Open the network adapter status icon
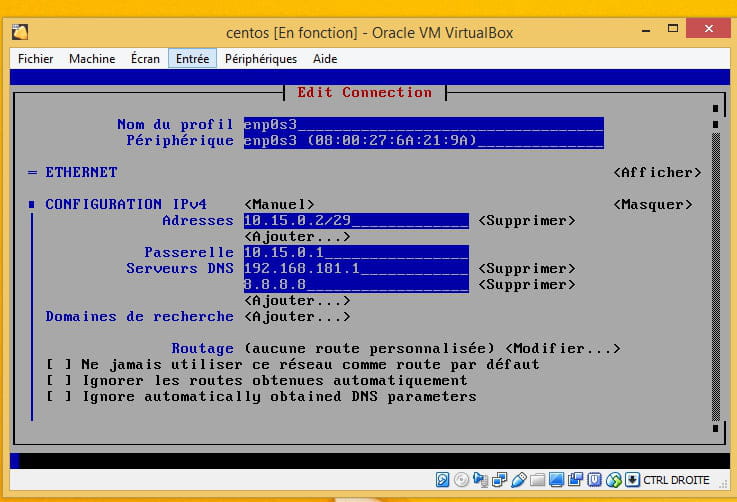The height and width of the screenshot is (502, 737). coord(480,481)
